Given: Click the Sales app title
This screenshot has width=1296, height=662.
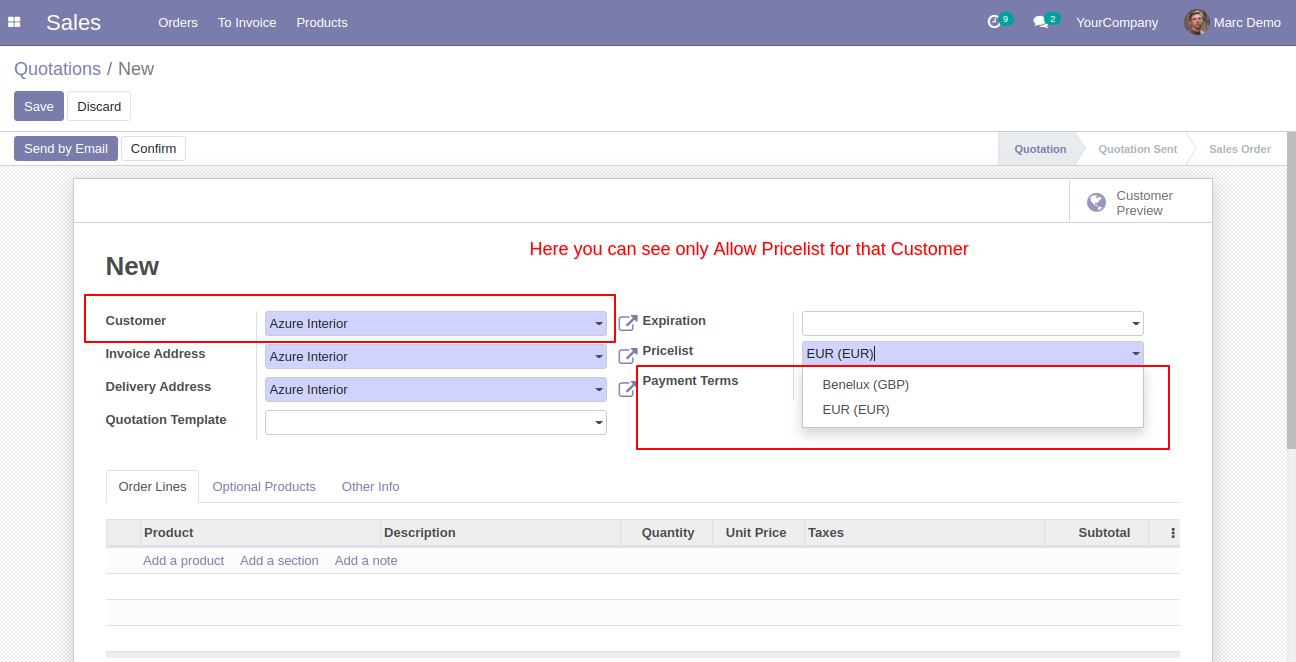Looking at the screenshot, I should [x=73, y=22].
